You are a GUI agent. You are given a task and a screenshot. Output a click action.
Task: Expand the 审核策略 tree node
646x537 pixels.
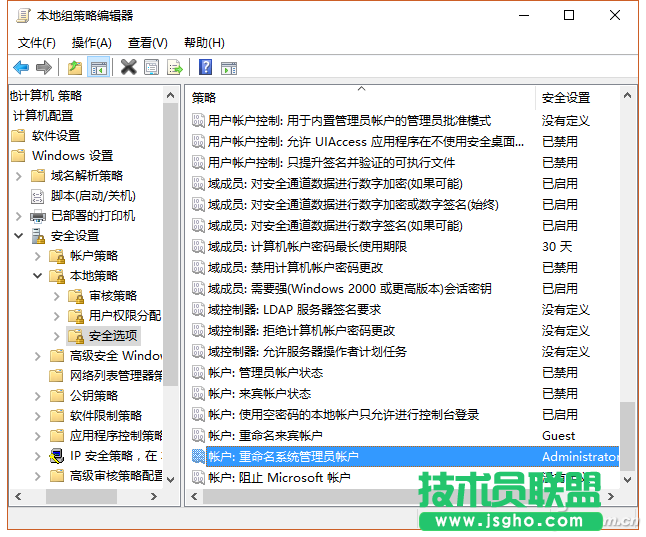56,296
